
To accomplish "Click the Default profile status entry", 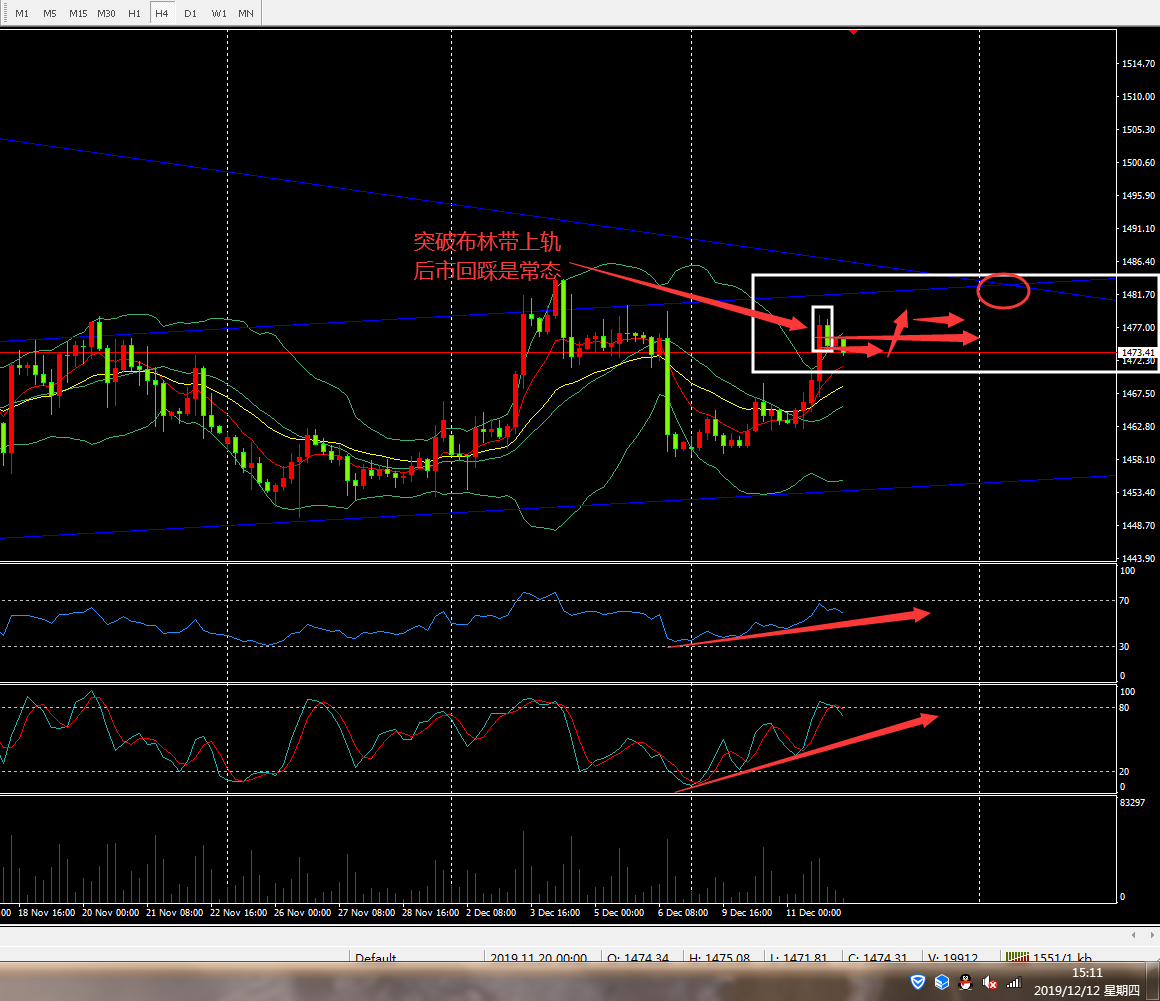I will click(x=376, y=957).
